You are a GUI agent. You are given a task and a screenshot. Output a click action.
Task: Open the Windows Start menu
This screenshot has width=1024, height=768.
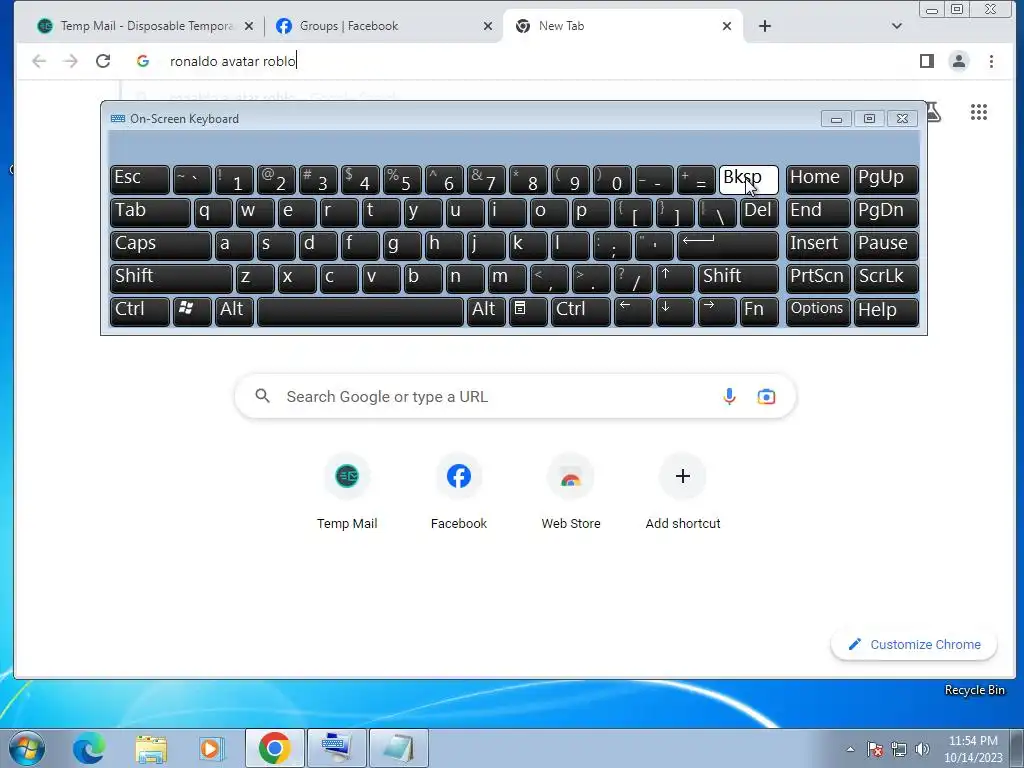point(26,748)
